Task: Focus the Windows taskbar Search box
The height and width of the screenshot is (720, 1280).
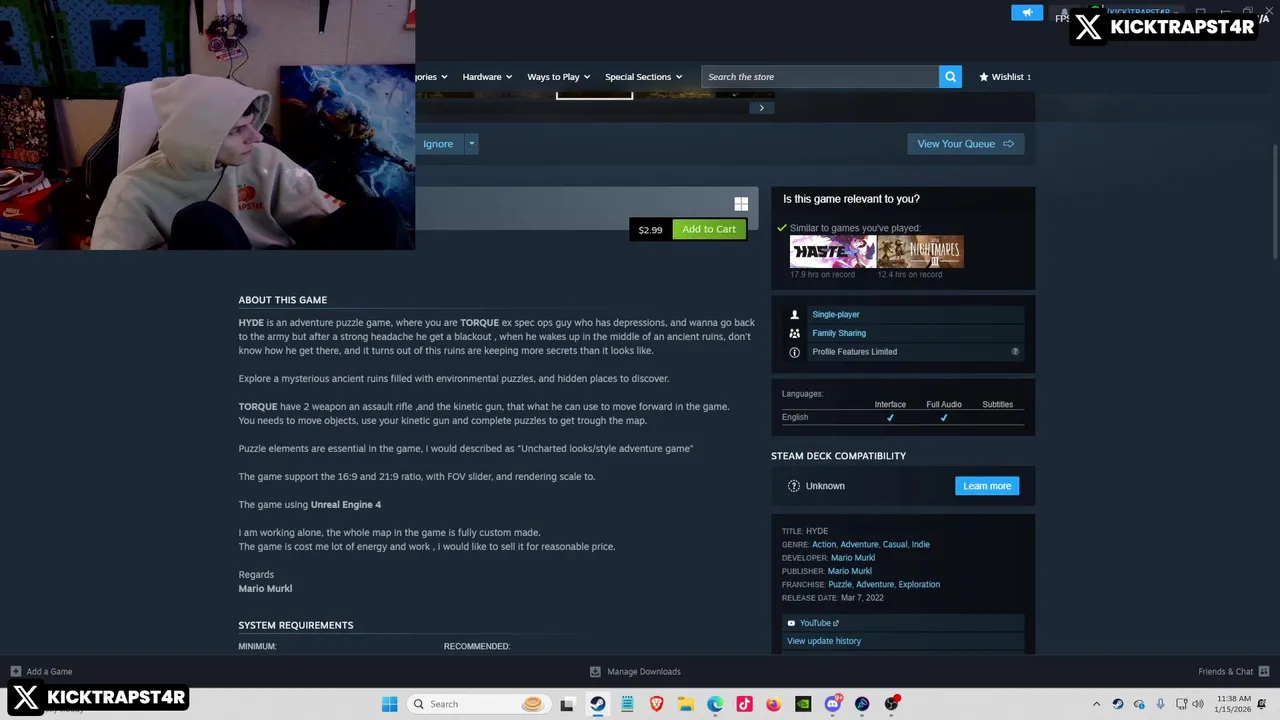Action: pos(477,704)
